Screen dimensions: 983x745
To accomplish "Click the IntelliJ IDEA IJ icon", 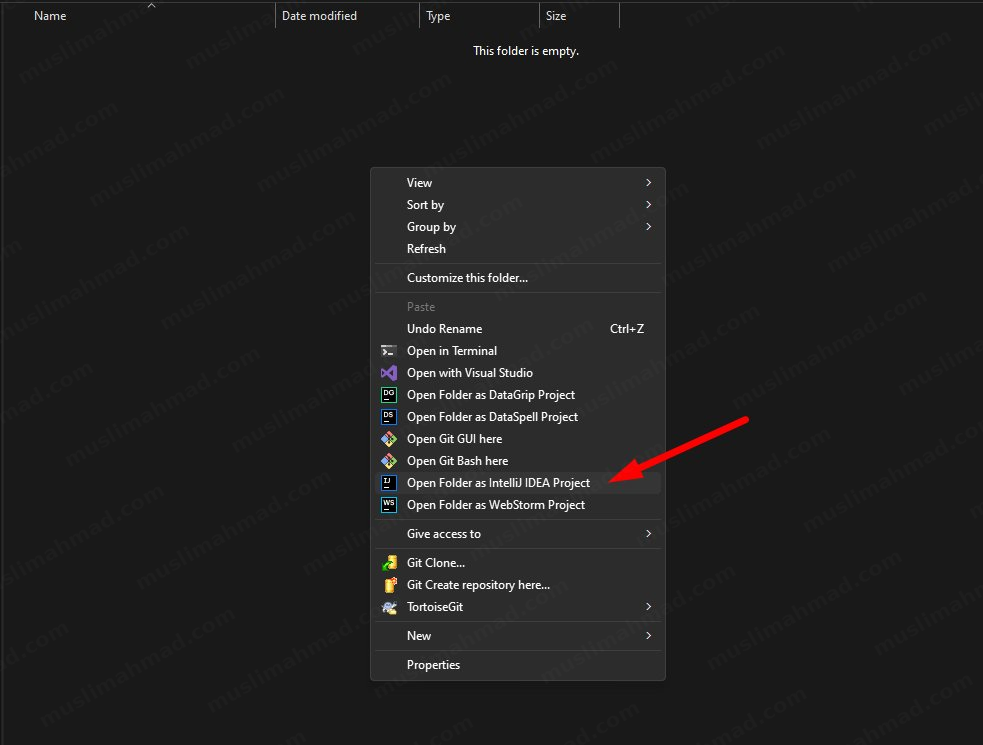I will tap(389, 483).
